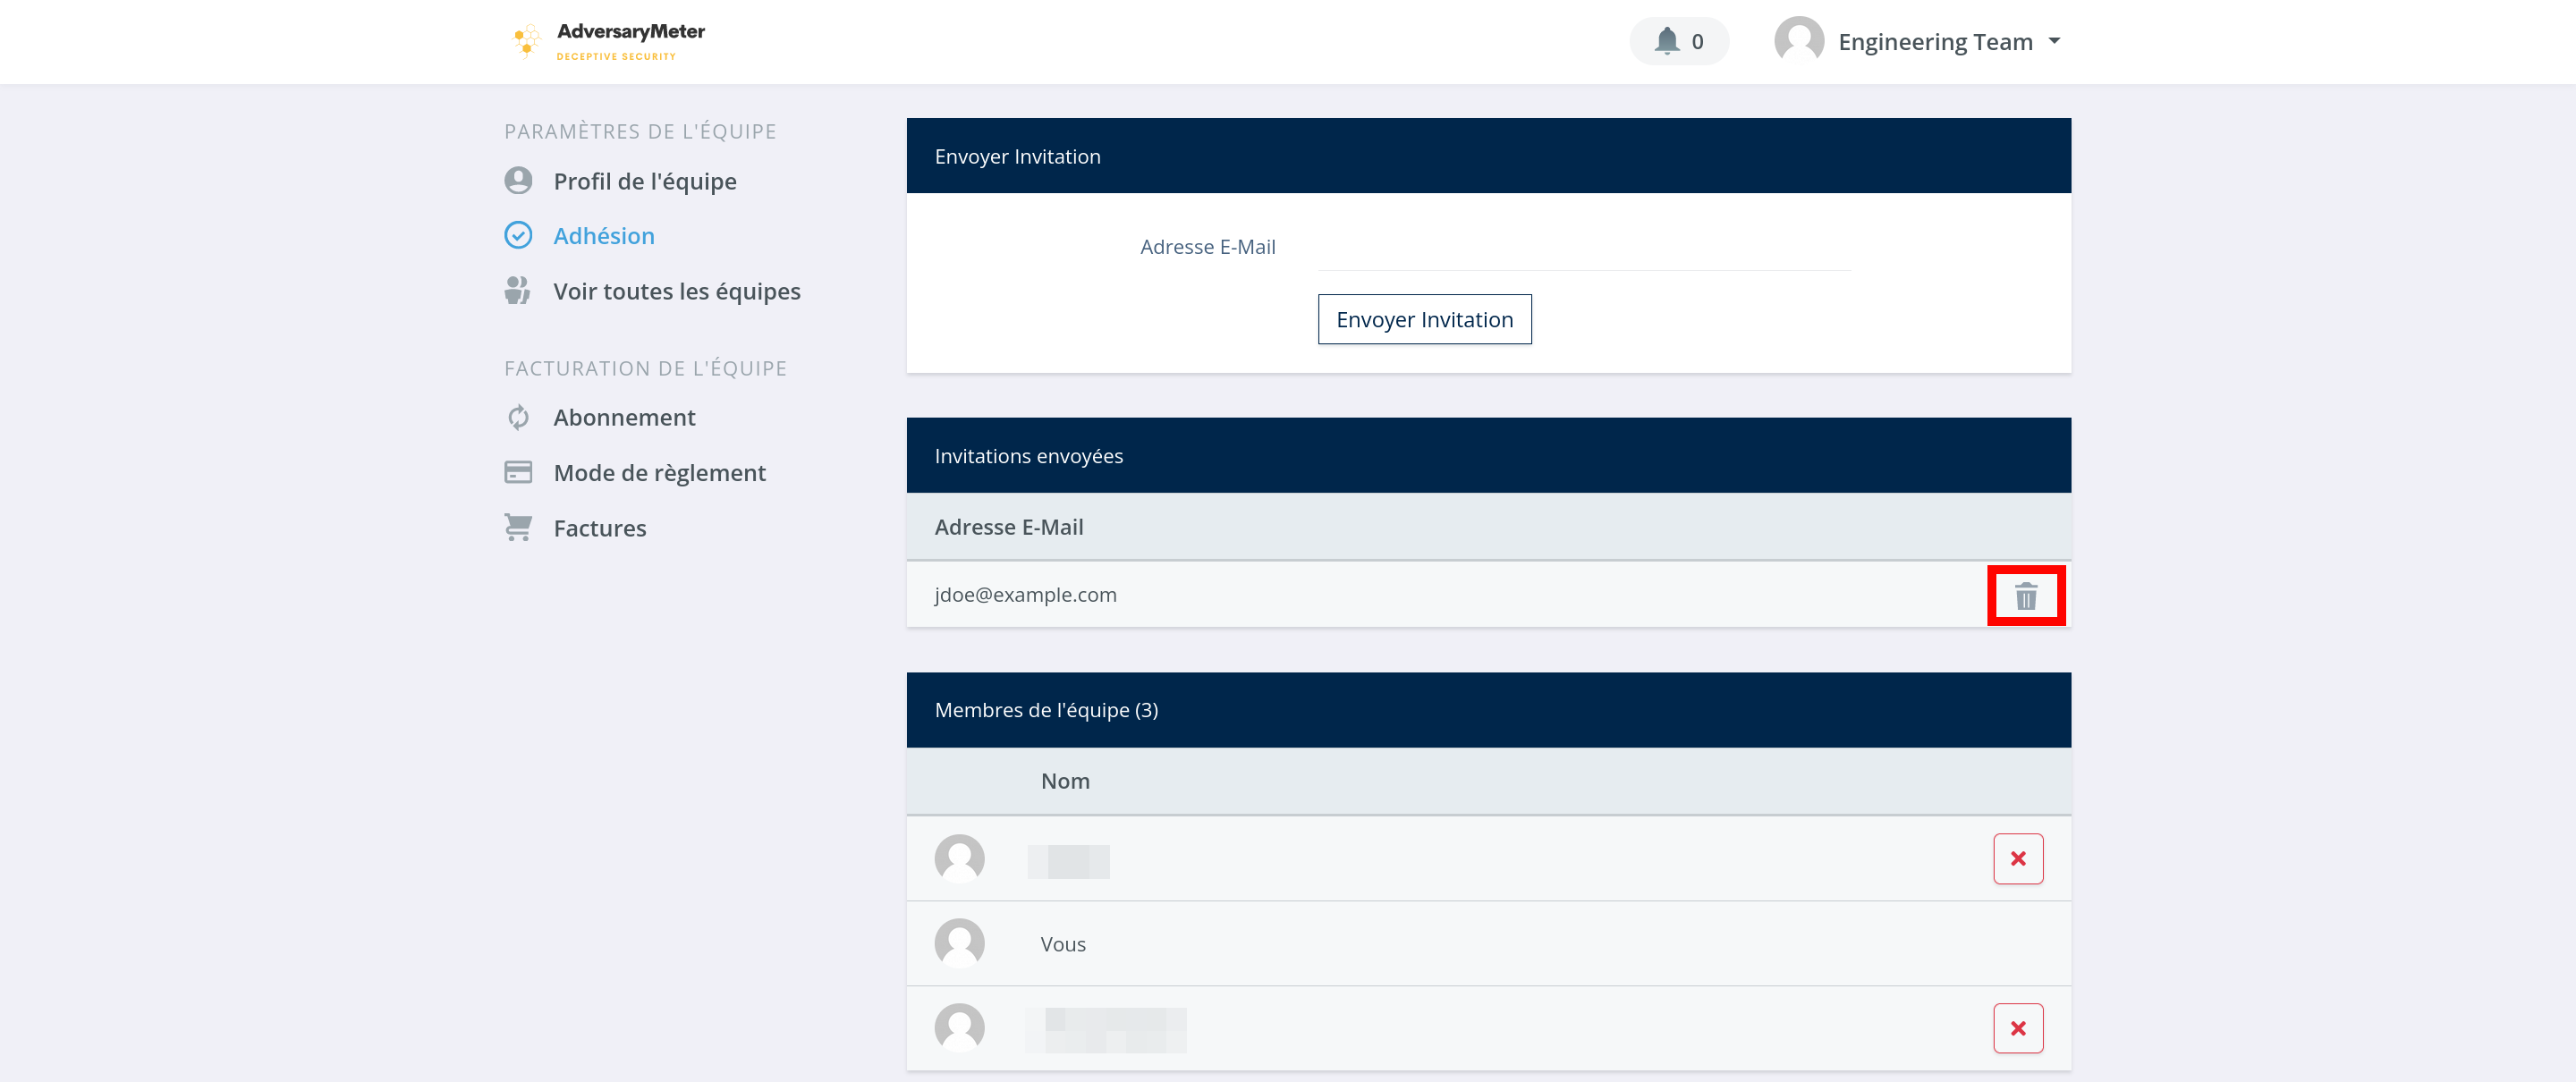Click the Factures cart icon
Viewport: 2576px width, 1082px height.
coord(518,527)
